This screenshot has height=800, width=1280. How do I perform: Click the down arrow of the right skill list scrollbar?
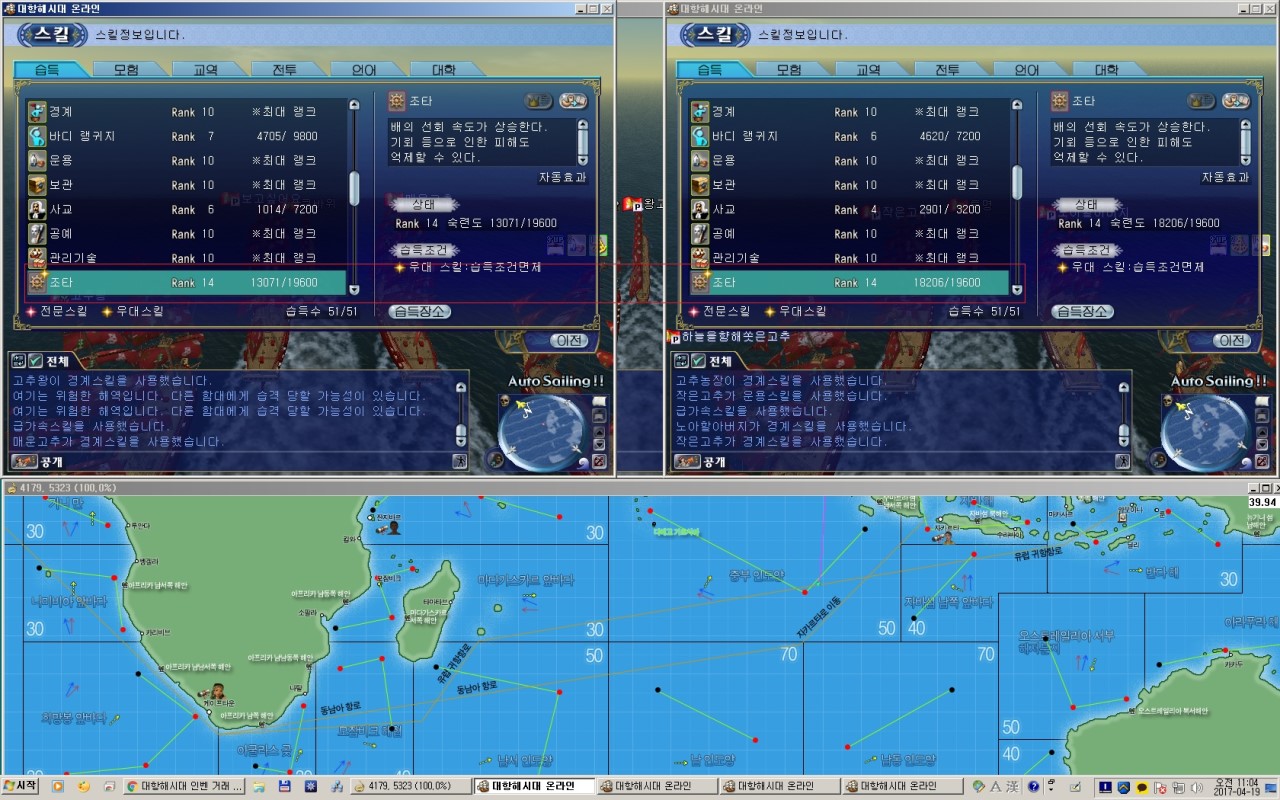tap(1017, 290)
